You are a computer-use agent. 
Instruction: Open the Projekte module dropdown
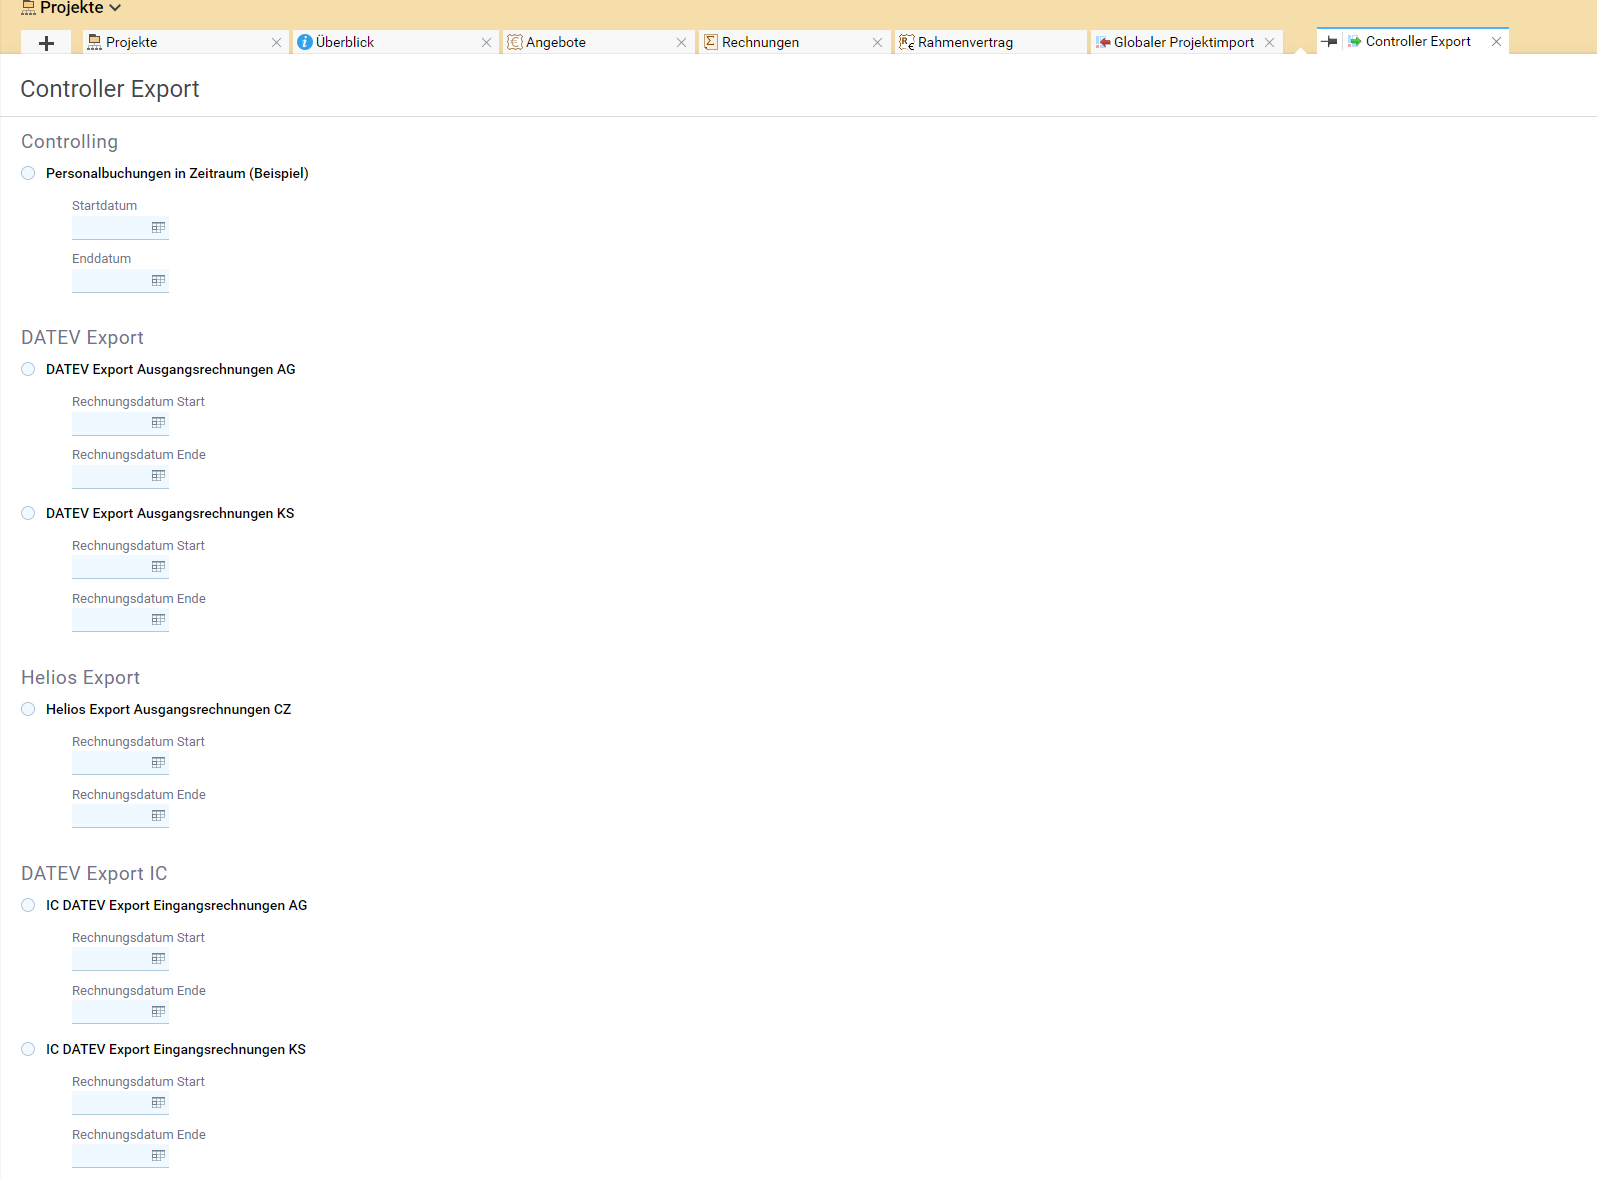pos(72,8)
